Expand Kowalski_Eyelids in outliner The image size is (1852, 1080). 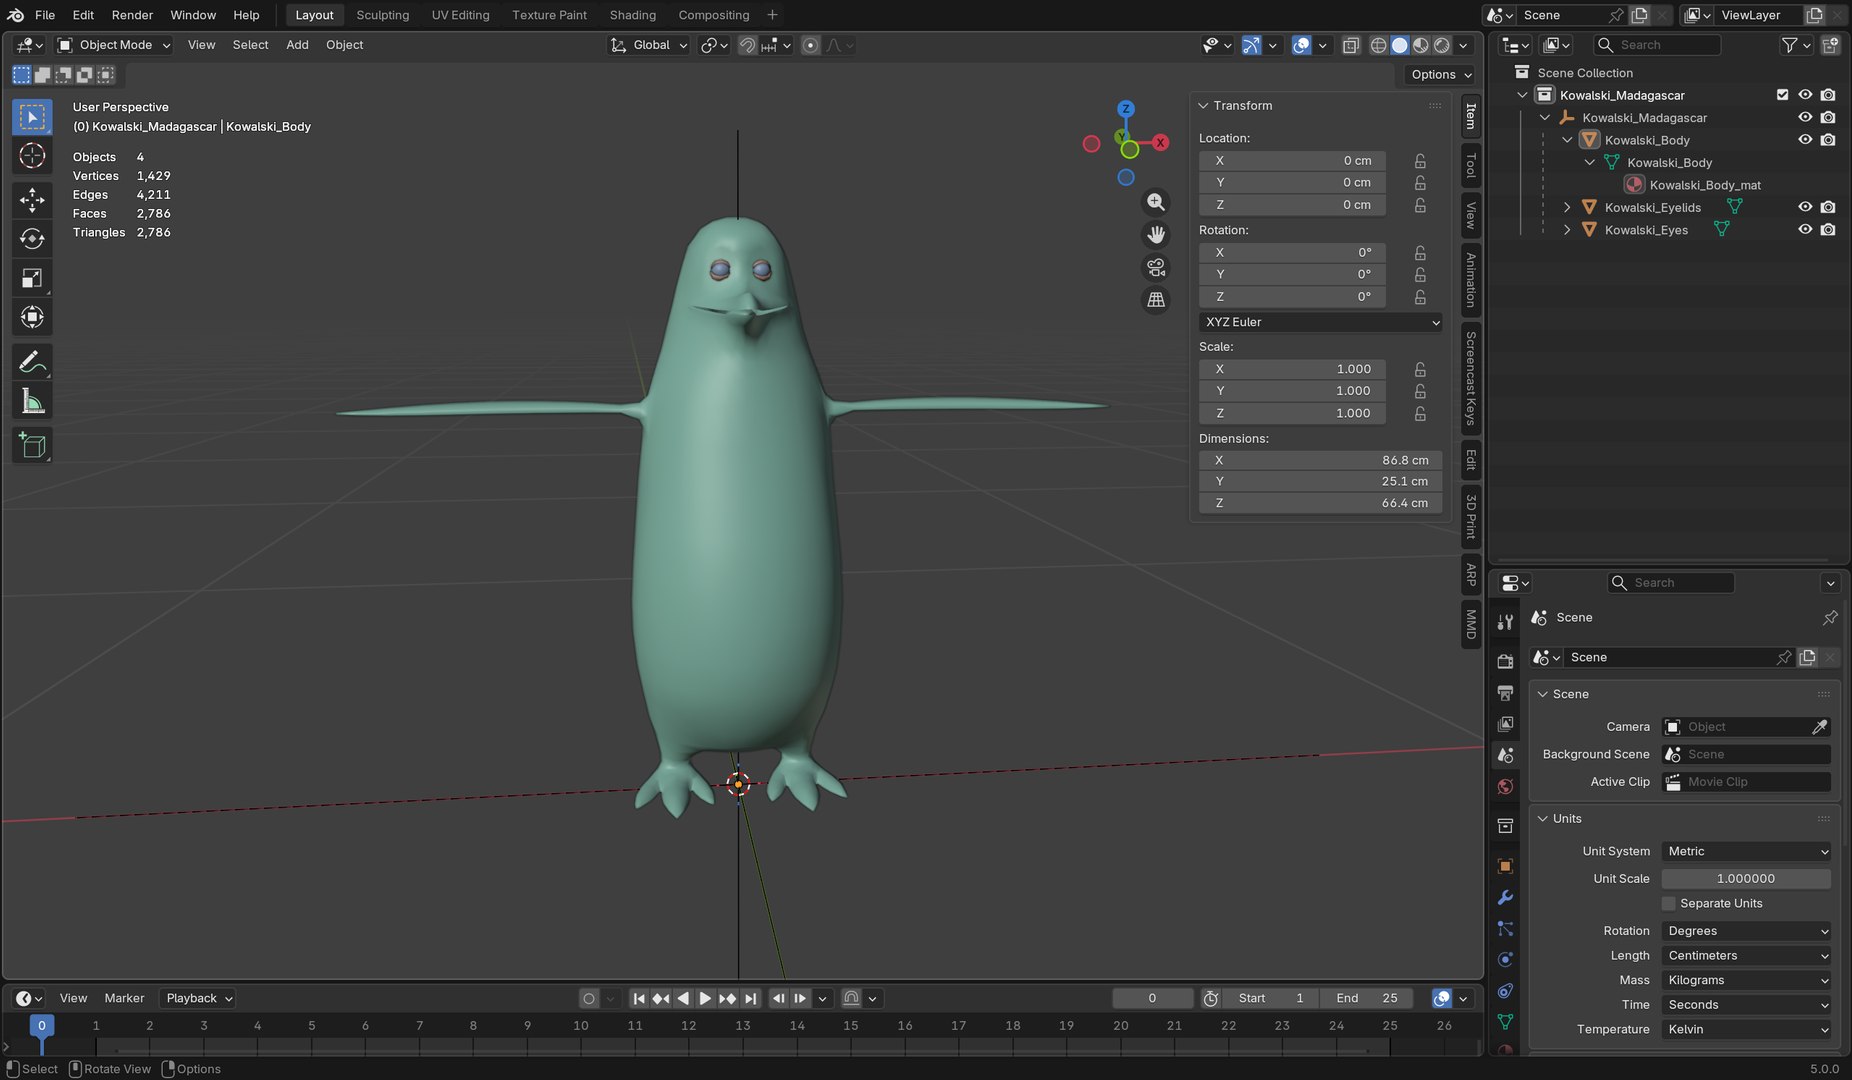1567,207
